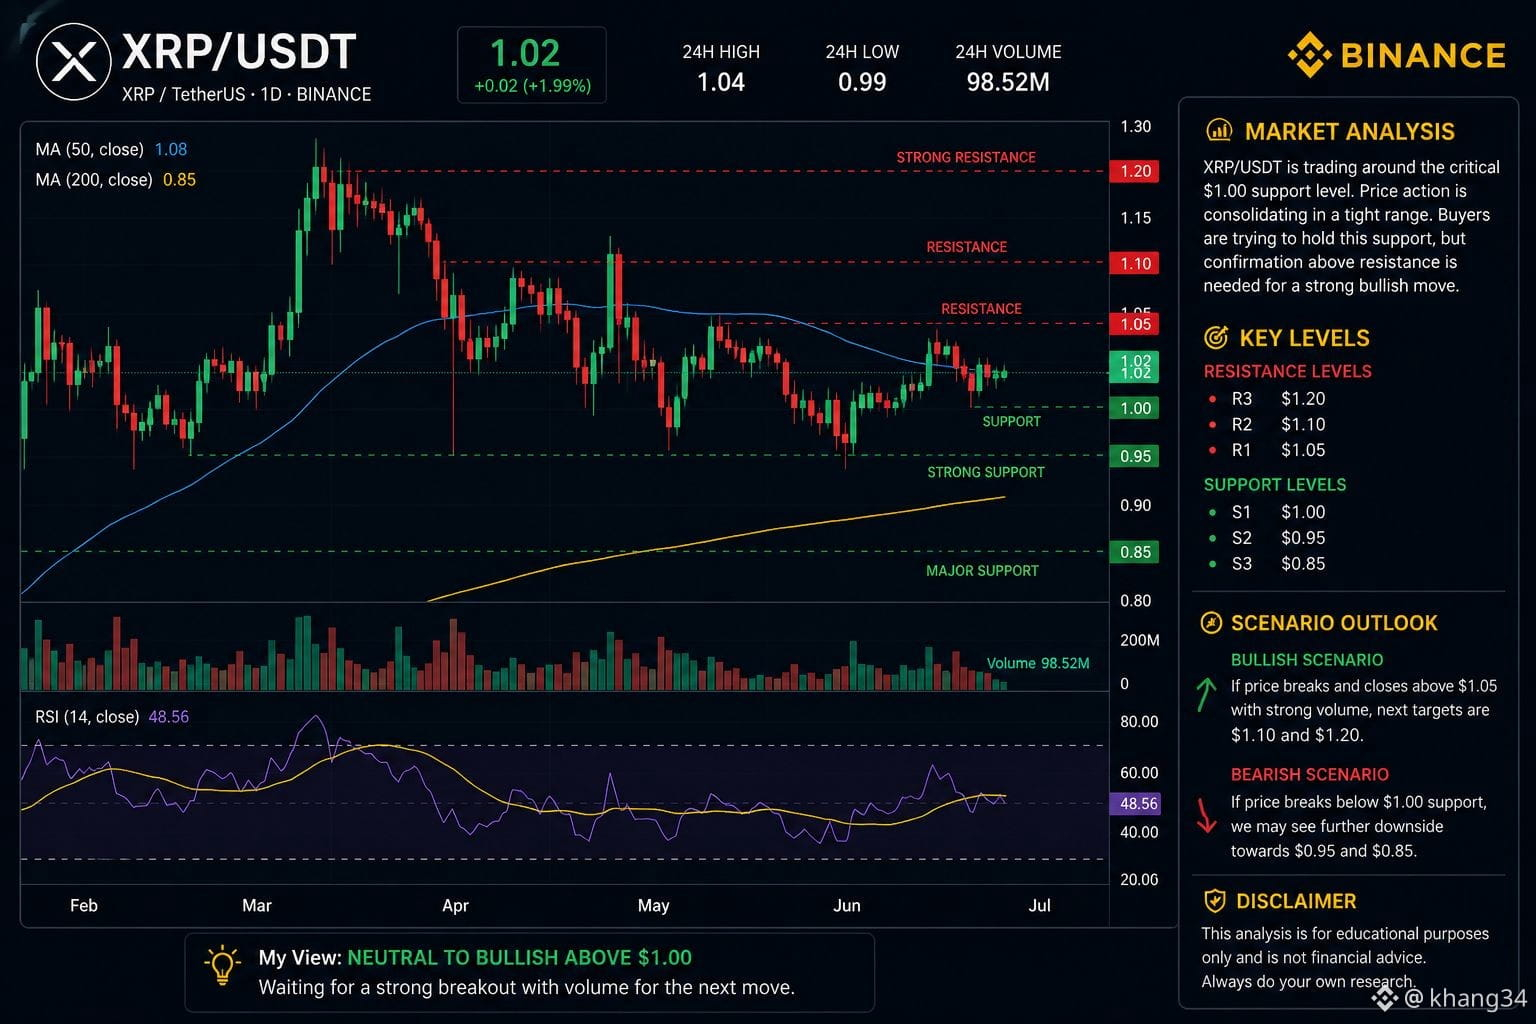
Task: Click the 'Volume 98.52M' label in volume pane
Action: tap(1038, 663)
